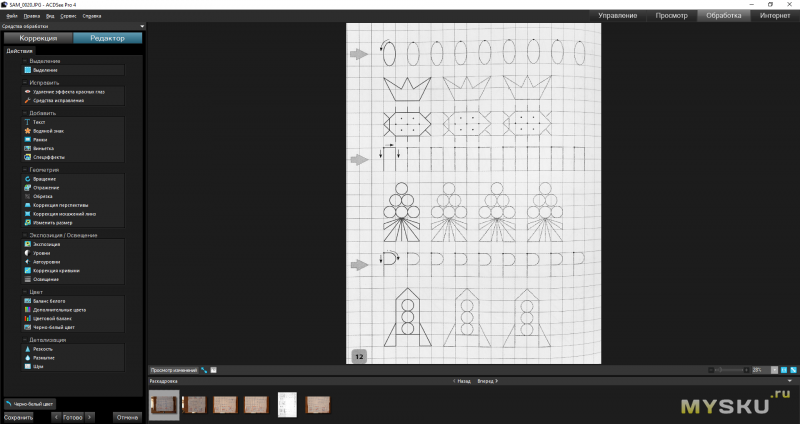Select the white document thumbnail in filmstrip
The image size is (800, 424).
point(288,403)
